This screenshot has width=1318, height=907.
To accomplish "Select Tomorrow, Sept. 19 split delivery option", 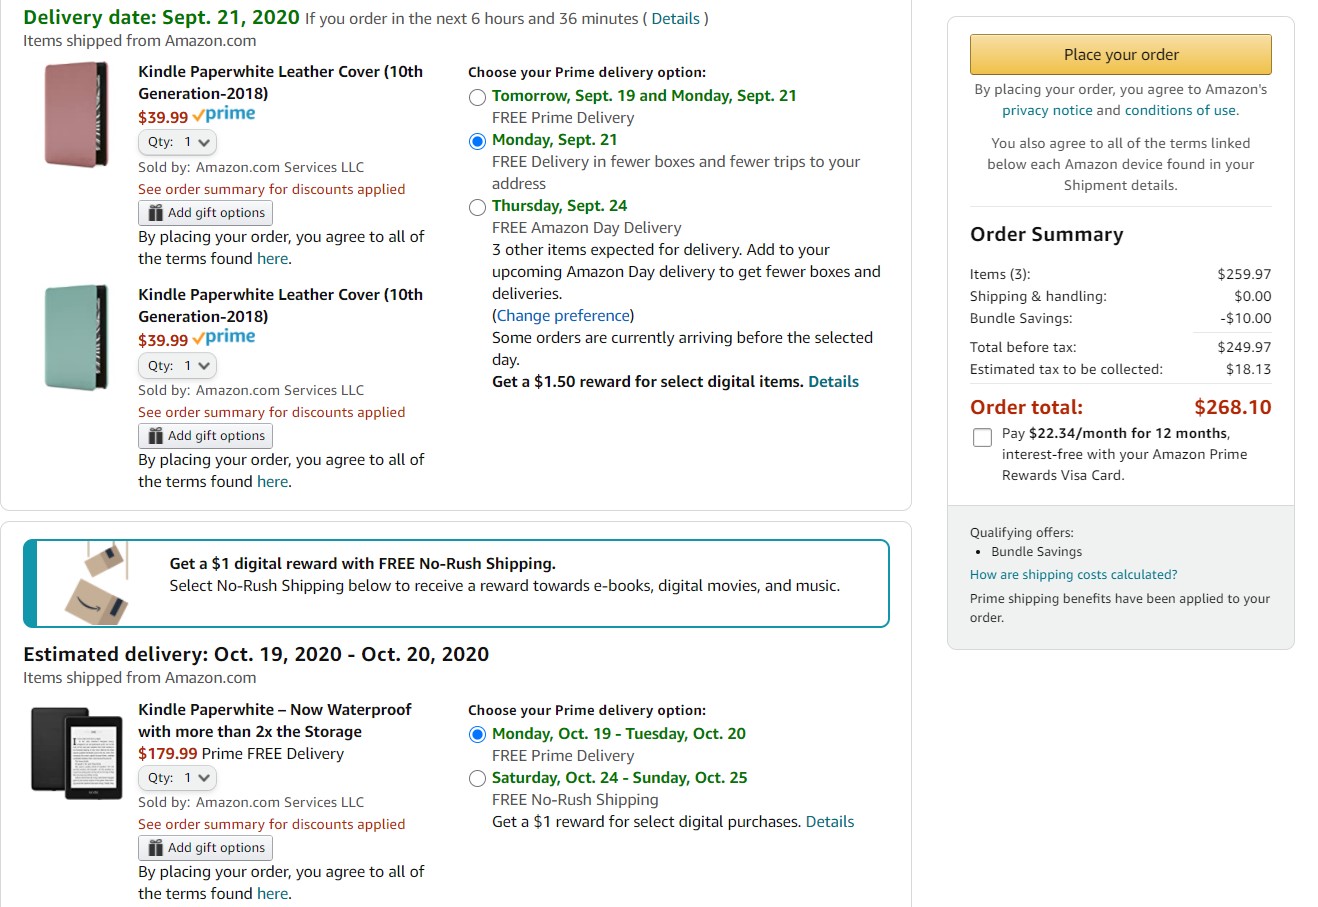I will 478,97.
